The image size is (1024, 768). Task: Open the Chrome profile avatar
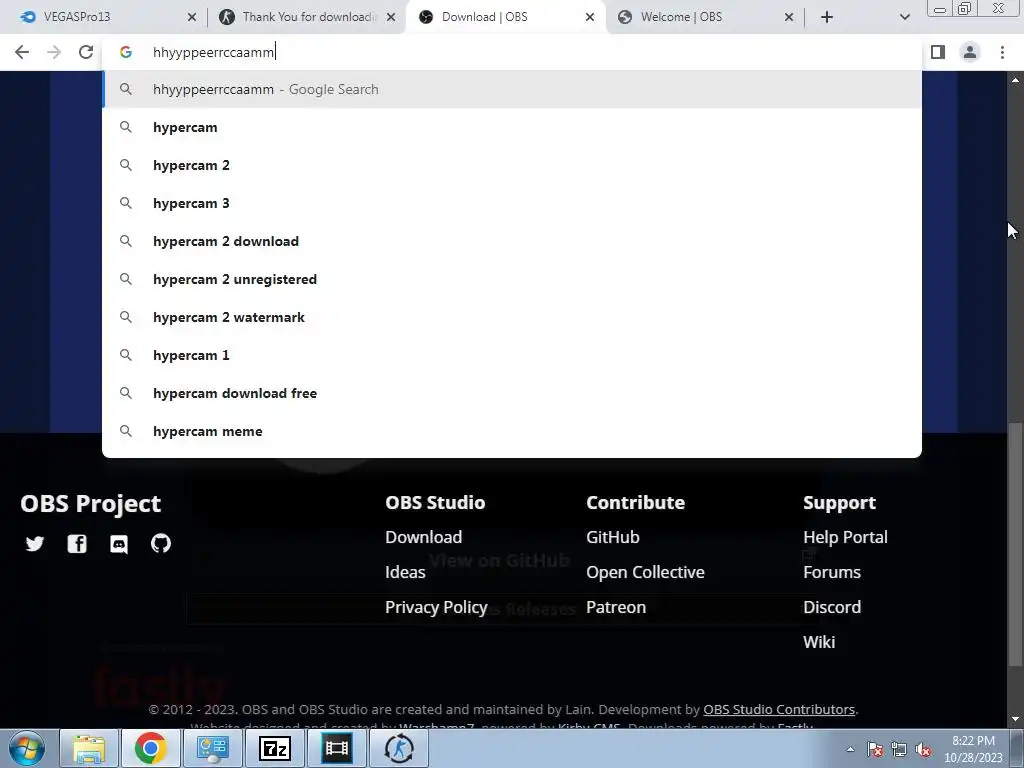(970, 52)
